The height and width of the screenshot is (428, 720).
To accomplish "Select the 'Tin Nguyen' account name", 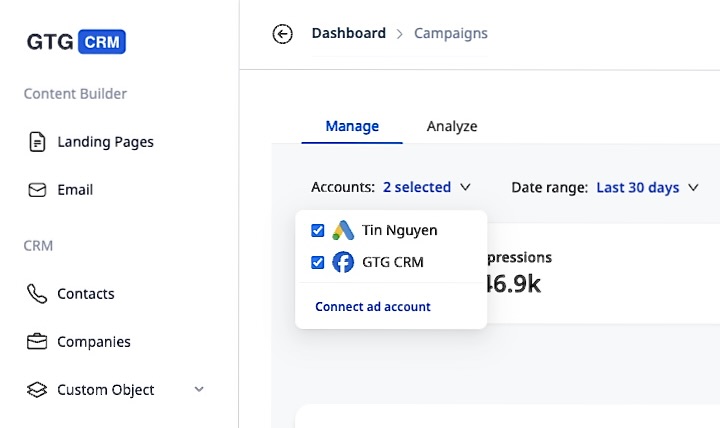I will point(399,230).
